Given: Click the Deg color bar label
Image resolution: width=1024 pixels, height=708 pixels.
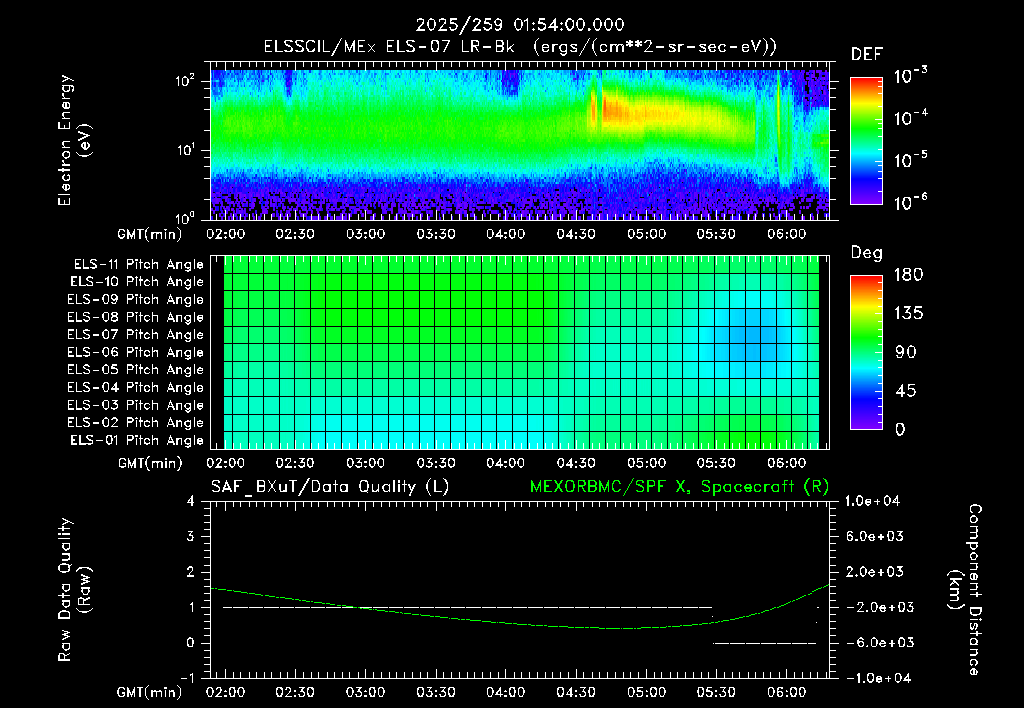Looking at the screenshot, I should click(x=867, y=253).
